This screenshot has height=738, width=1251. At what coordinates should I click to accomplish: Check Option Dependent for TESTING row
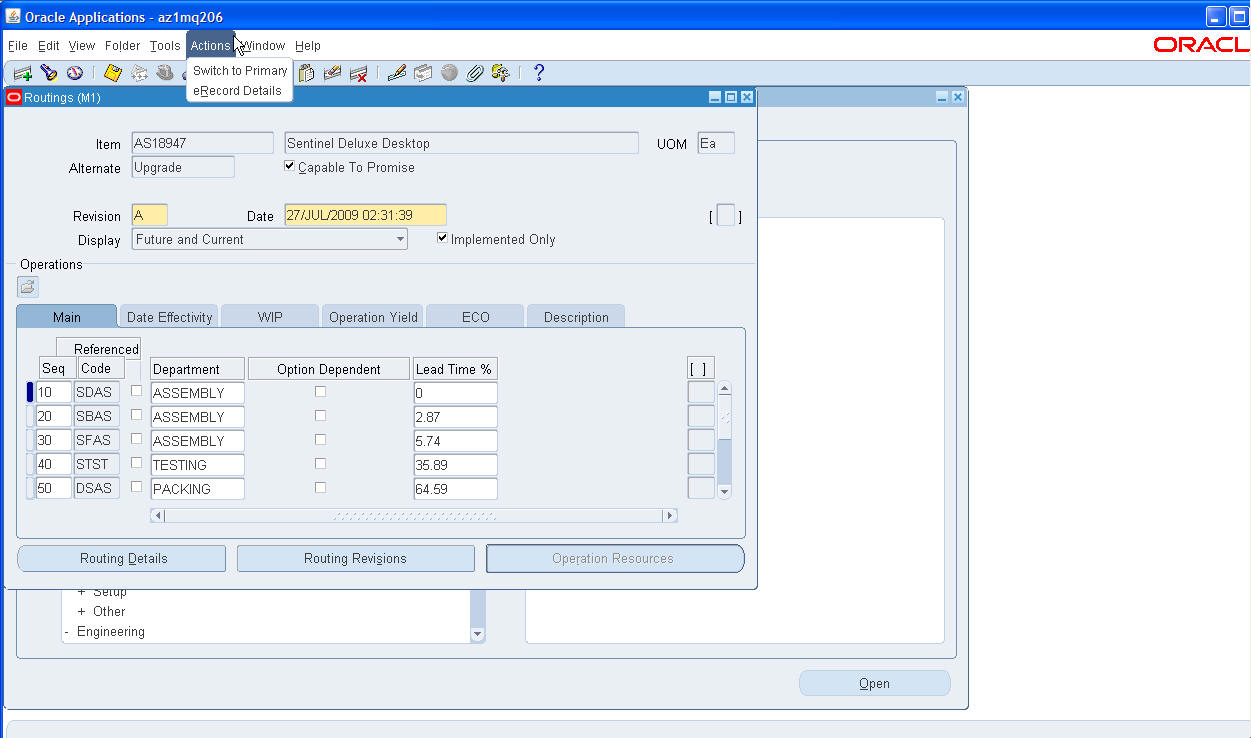pyautogui.click(x=320, y=463)
